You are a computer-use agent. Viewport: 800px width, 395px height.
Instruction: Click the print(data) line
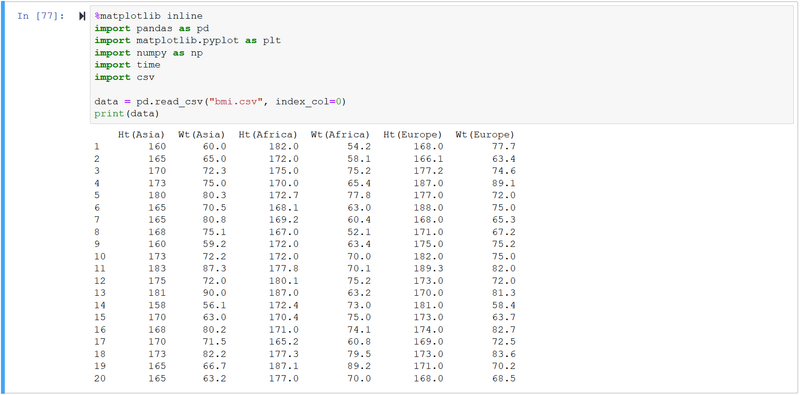(x=127, y=114)
